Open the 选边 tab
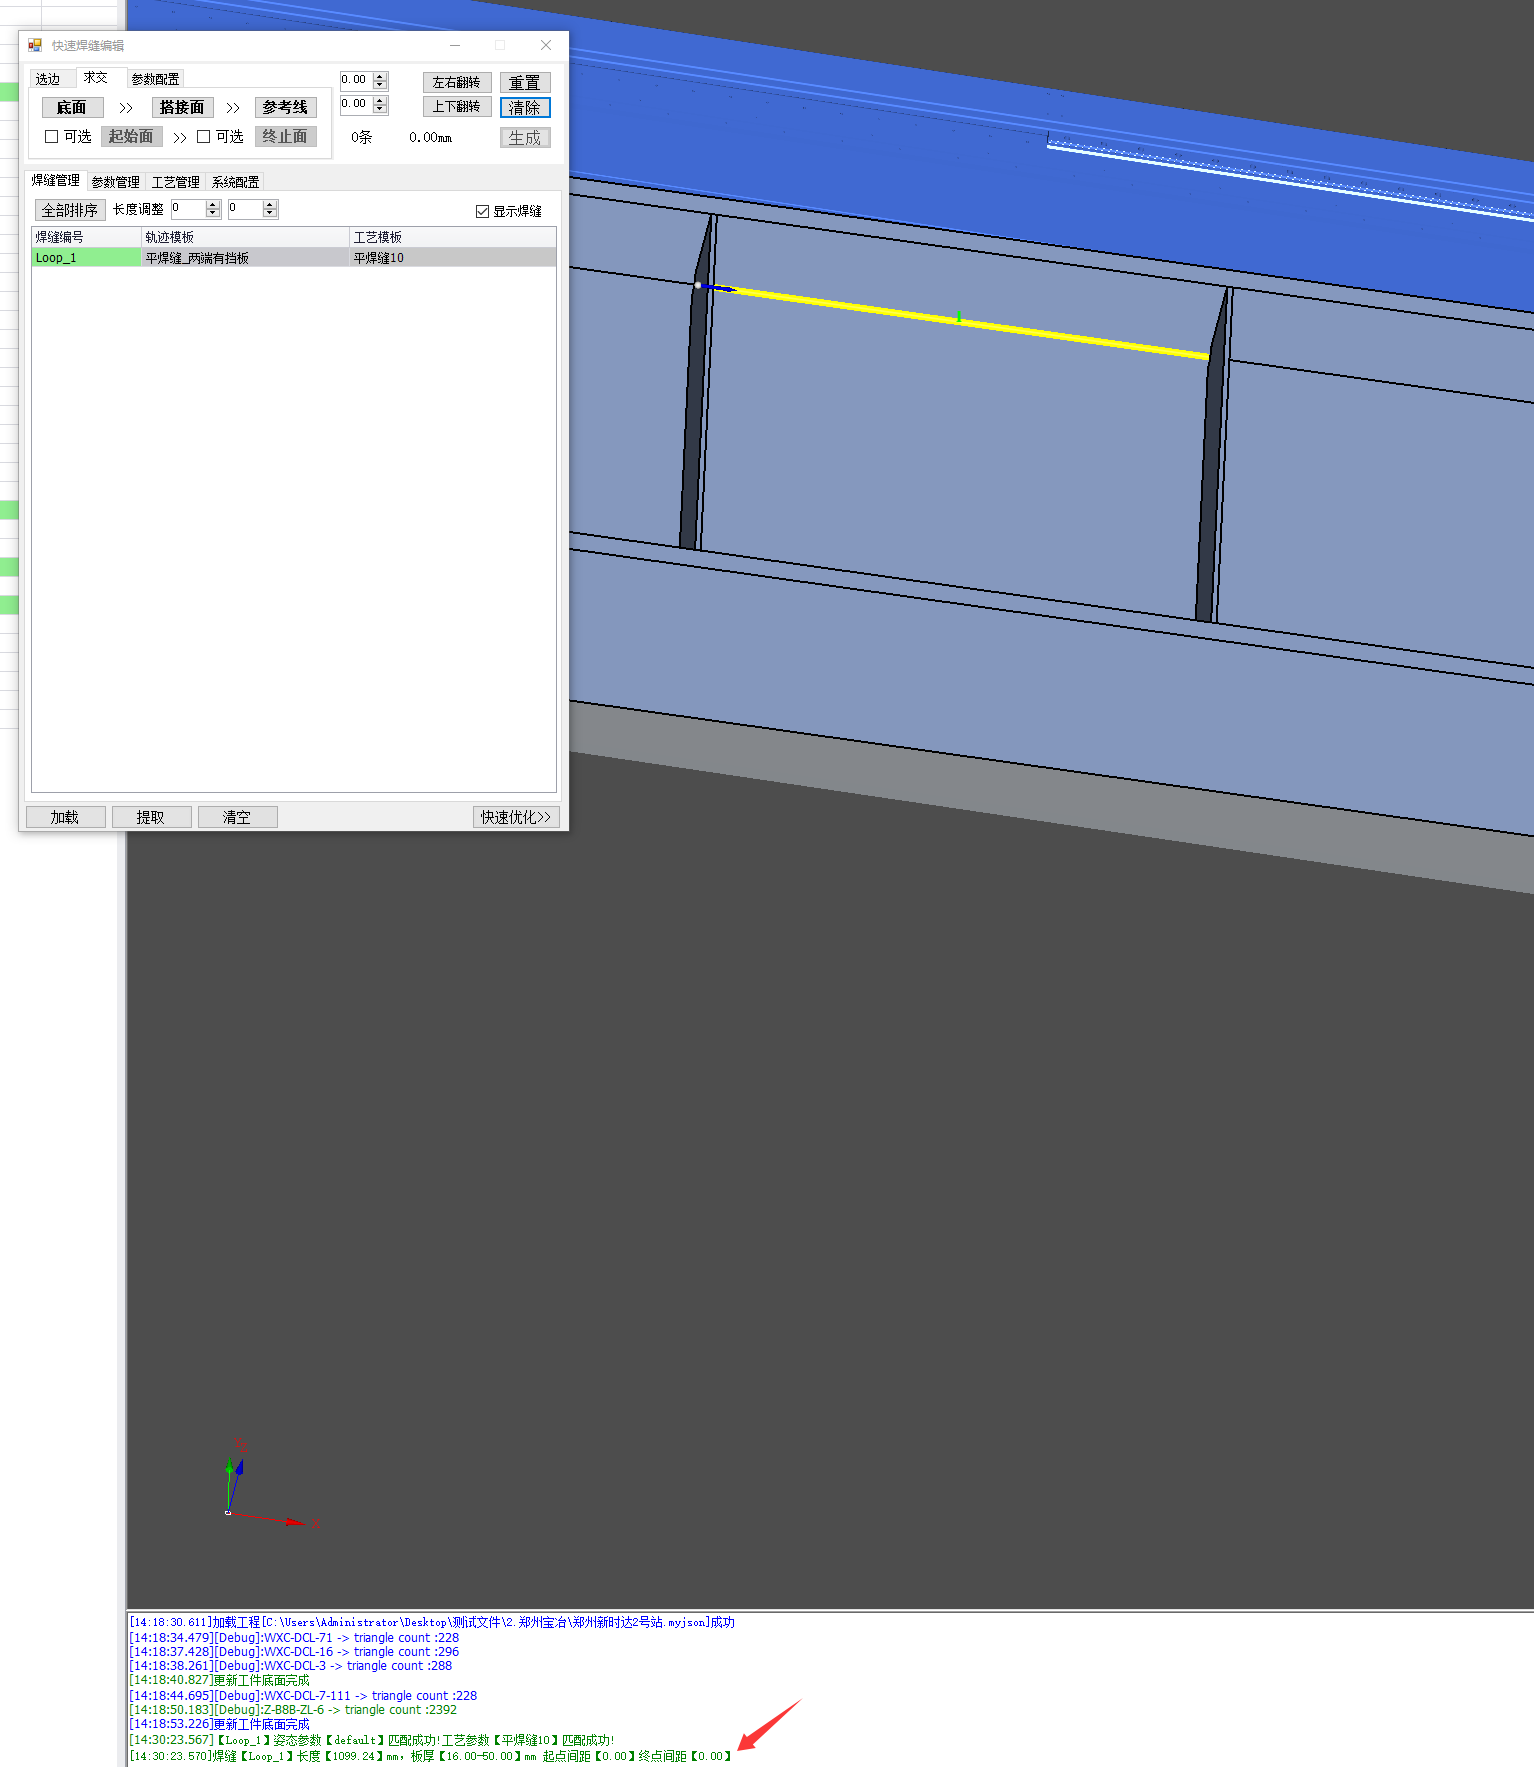This screenshot has height=1767, width=1534. pyautogui.click(x=48, y=79)
